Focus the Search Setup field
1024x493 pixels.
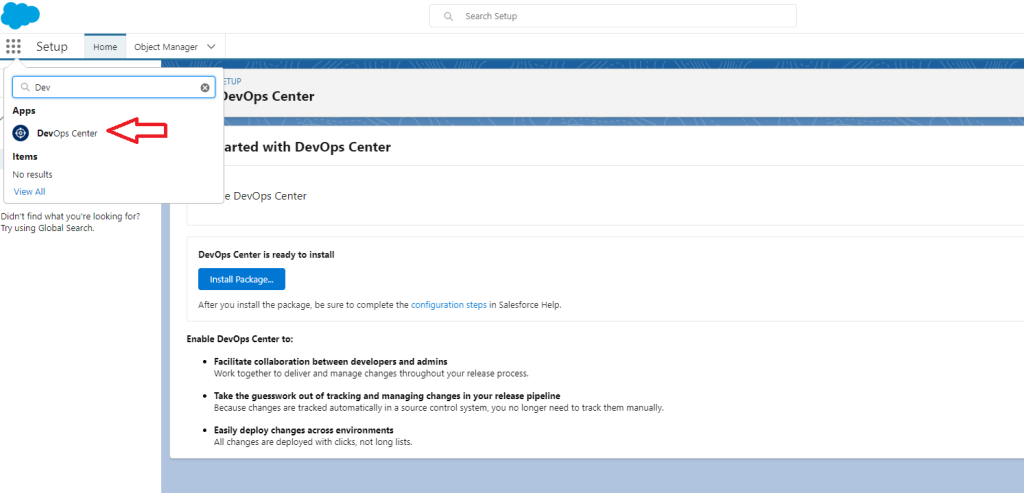(x=613, y=16)
